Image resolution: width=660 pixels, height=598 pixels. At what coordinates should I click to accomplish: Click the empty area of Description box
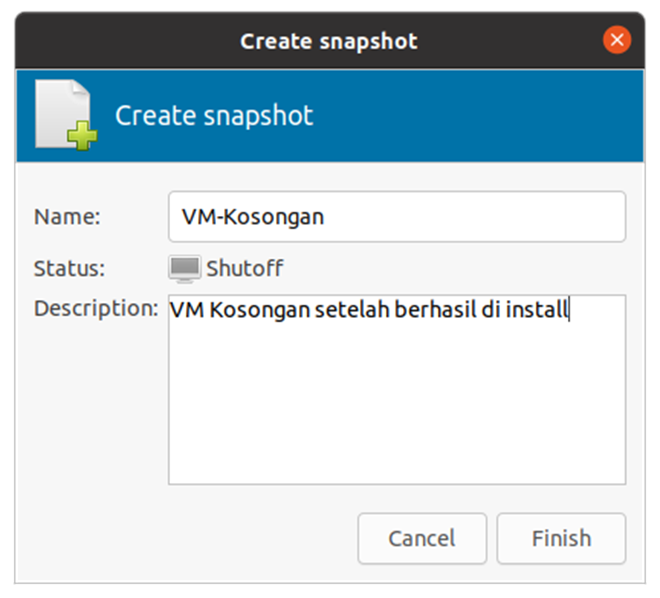(396, 410)
